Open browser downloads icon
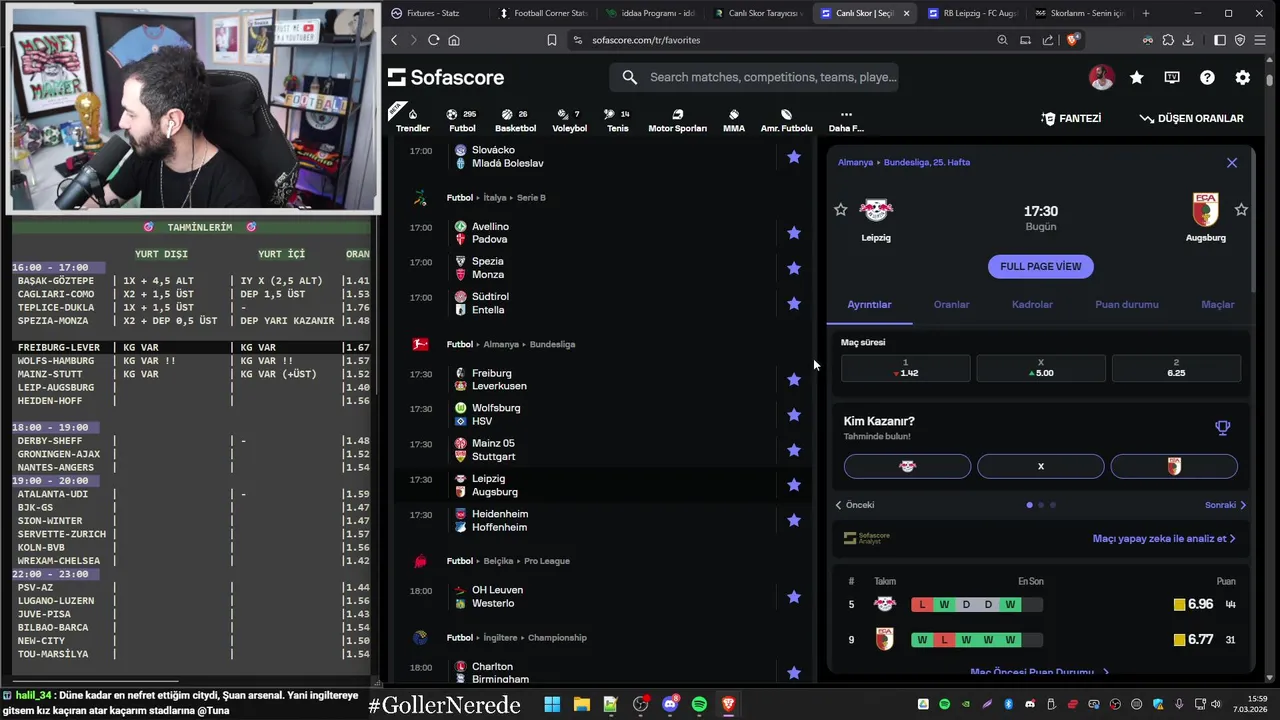The width and height of the screenshot is (1280, 720). pos(1188,40)
